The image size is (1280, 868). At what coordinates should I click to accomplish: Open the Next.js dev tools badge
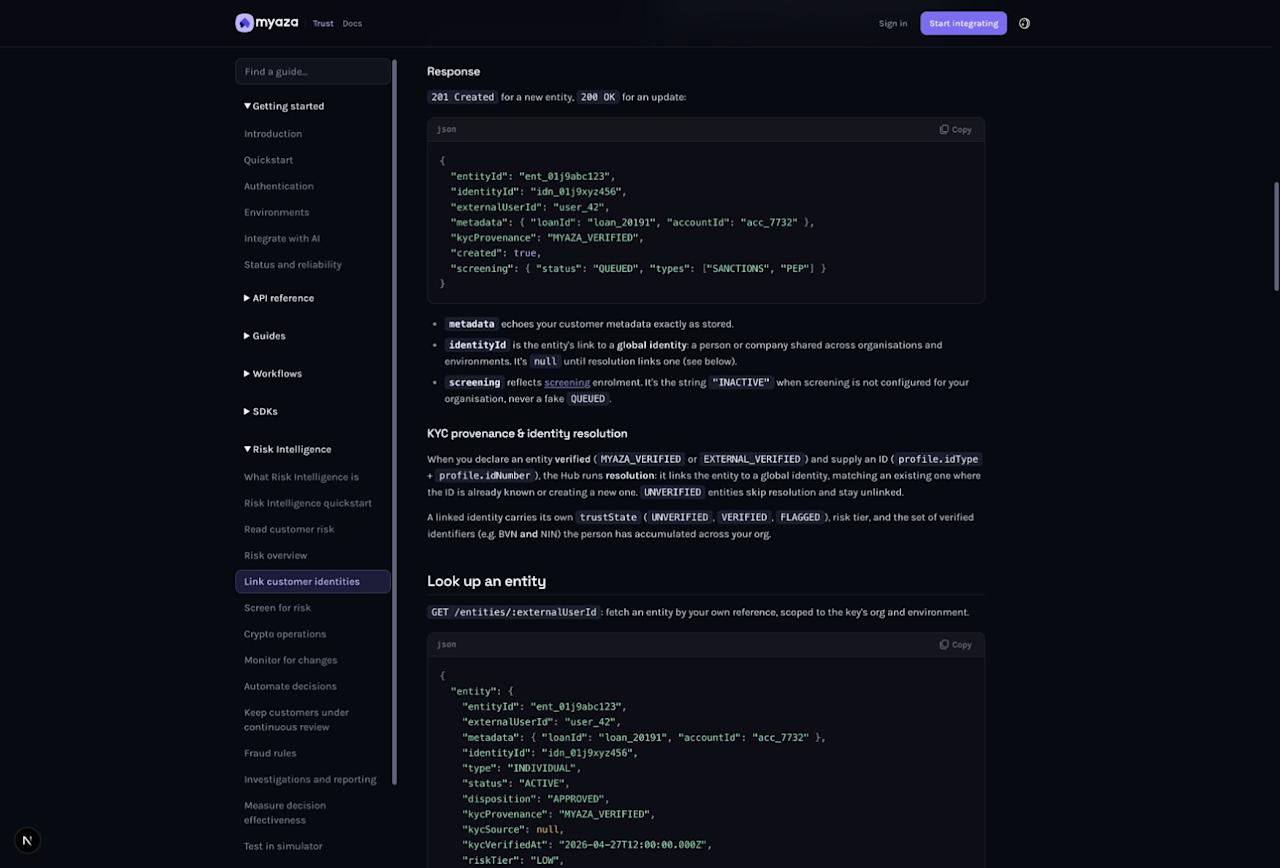click(x=28, y=841)
